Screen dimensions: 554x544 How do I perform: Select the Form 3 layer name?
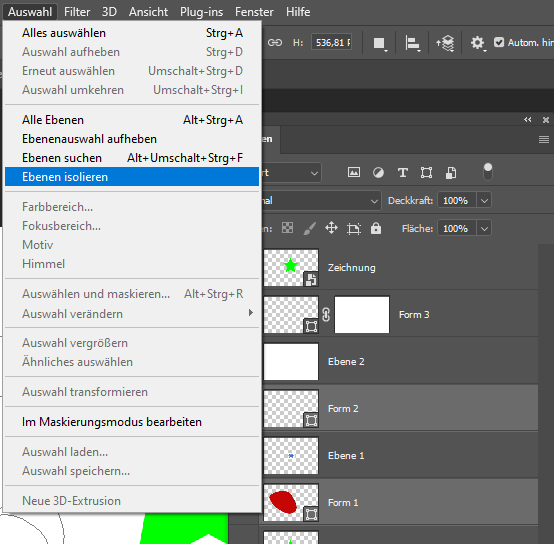pos(414,314)
